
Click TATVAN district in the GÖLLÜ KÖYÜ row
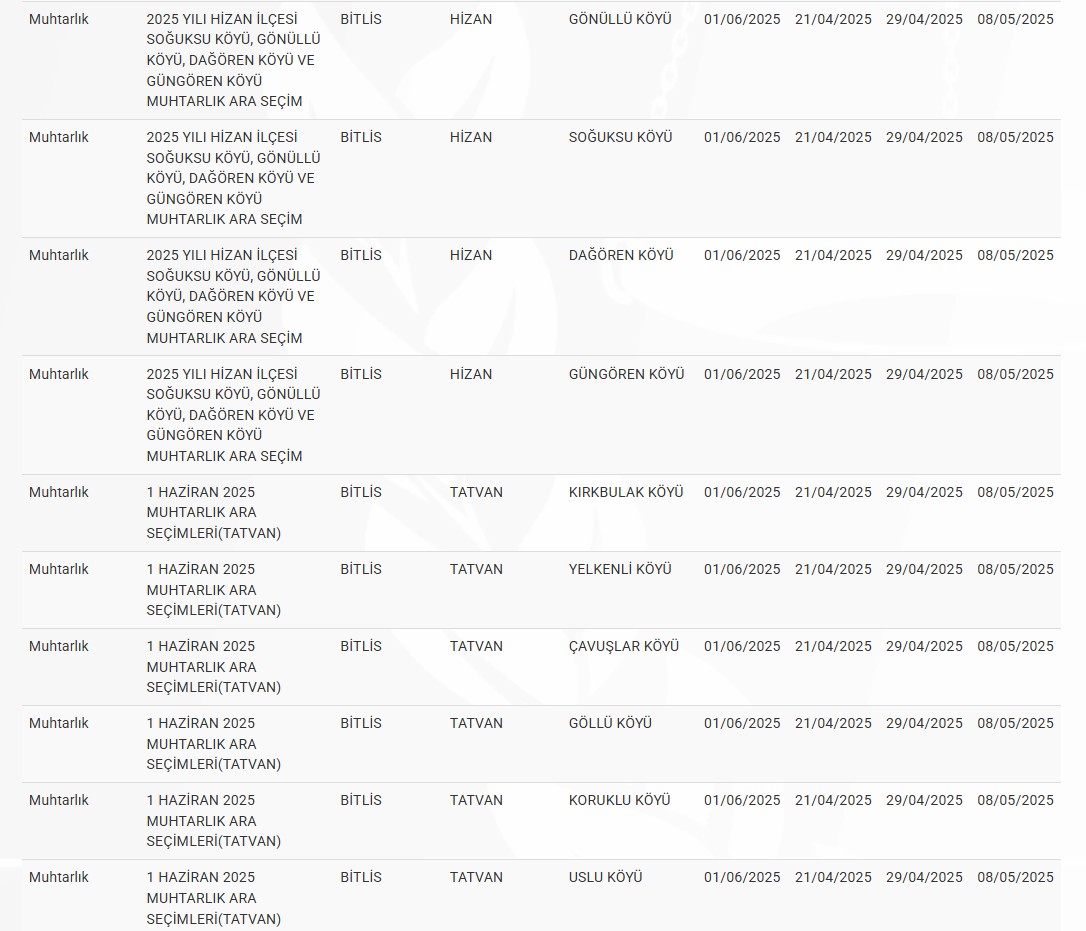coord(476,723)
